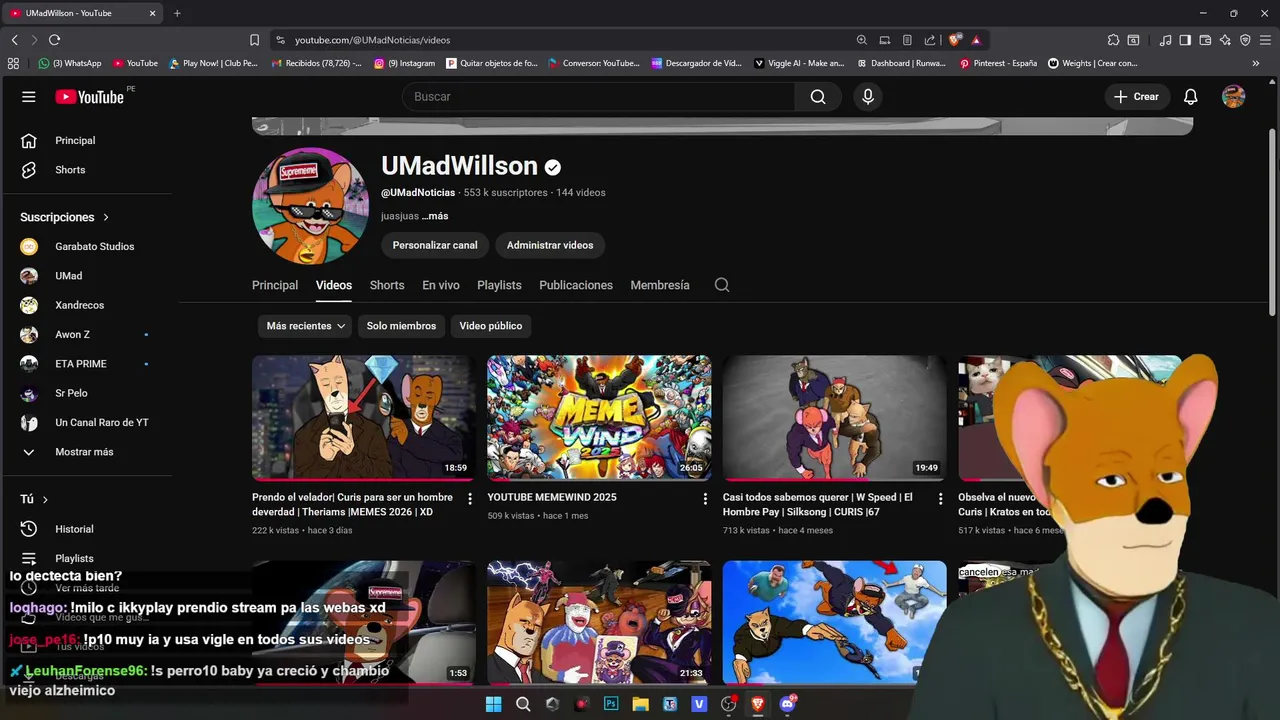Open the Más recientes sort dropdown
Viewport: 1280px width, 720px height.
click(305, 326)
